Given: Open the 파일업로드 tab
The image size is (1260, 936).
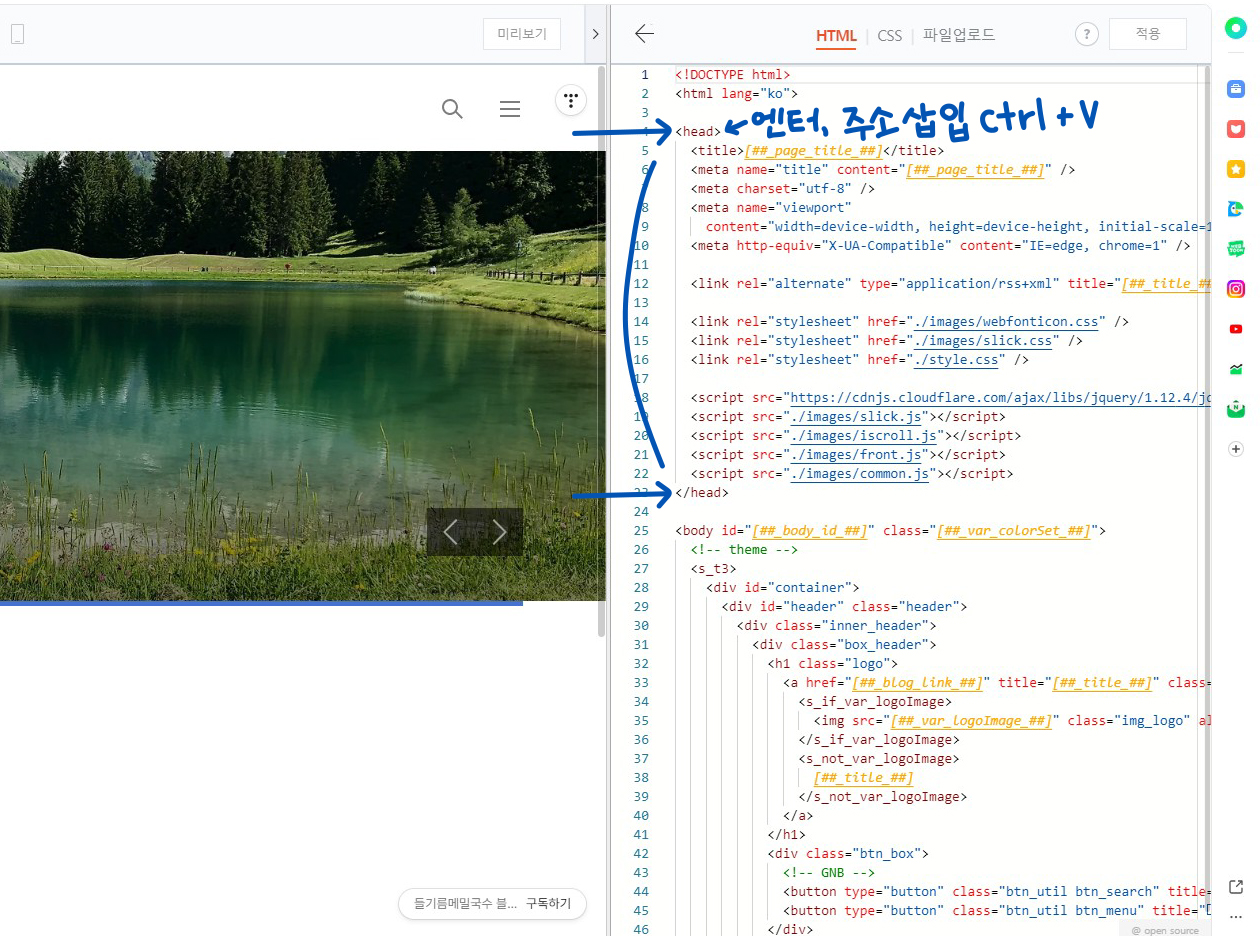Looking at the screenshot, I should [959, 35].
